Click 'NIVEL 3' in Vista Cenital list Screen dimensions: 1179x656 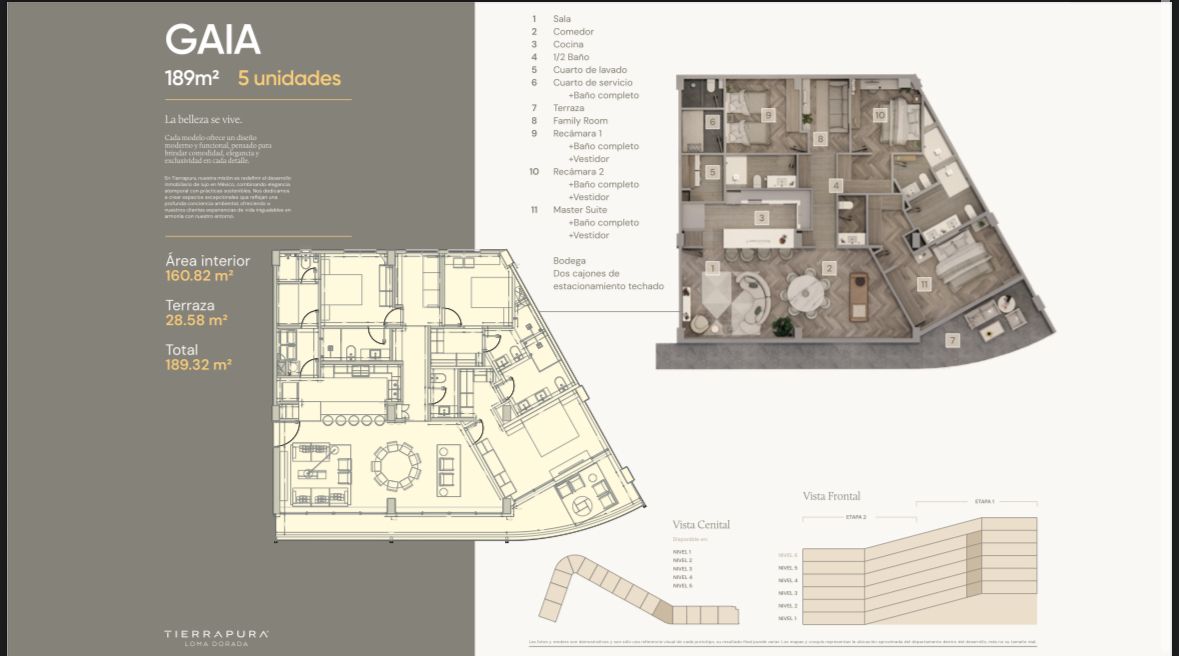pos(682,569)
